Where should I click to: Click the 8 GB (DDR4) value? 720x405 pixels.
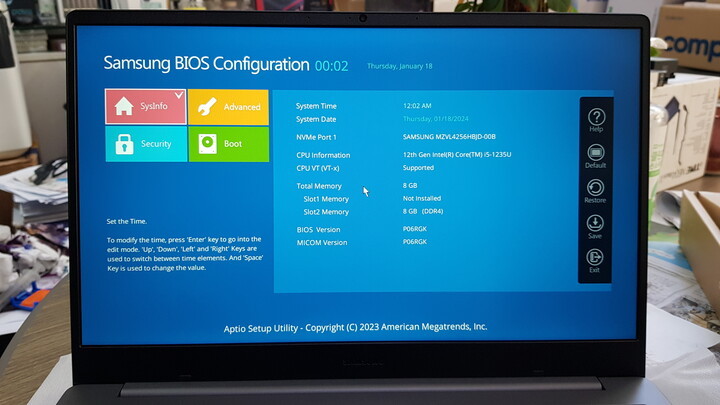[423, 211]
